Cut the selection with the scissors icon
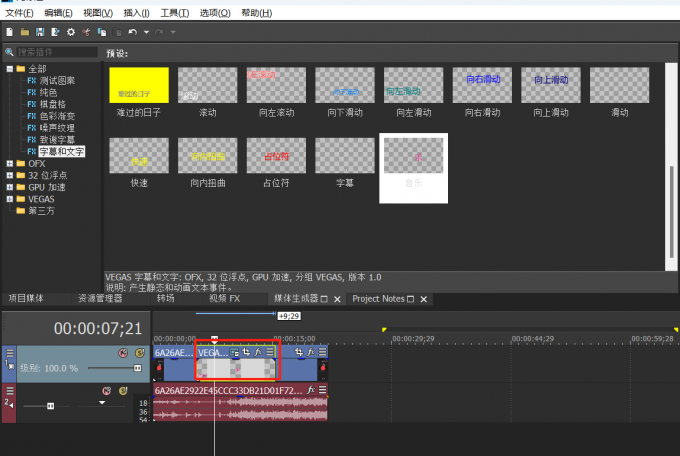Image resolution: width=680 pixels, height=456 pixels. (86, 32)
